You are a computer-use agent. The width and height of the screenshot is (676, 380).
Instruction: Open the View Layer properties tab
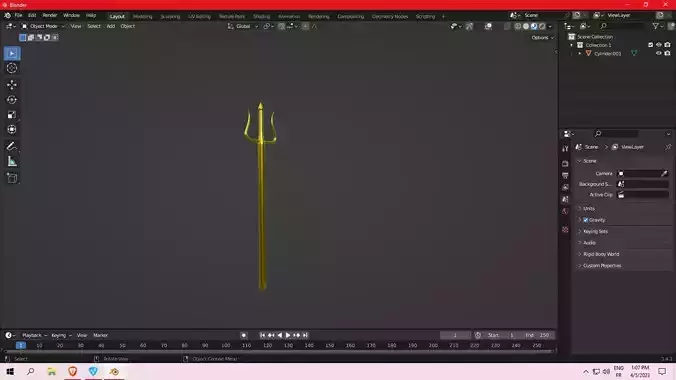565,187
